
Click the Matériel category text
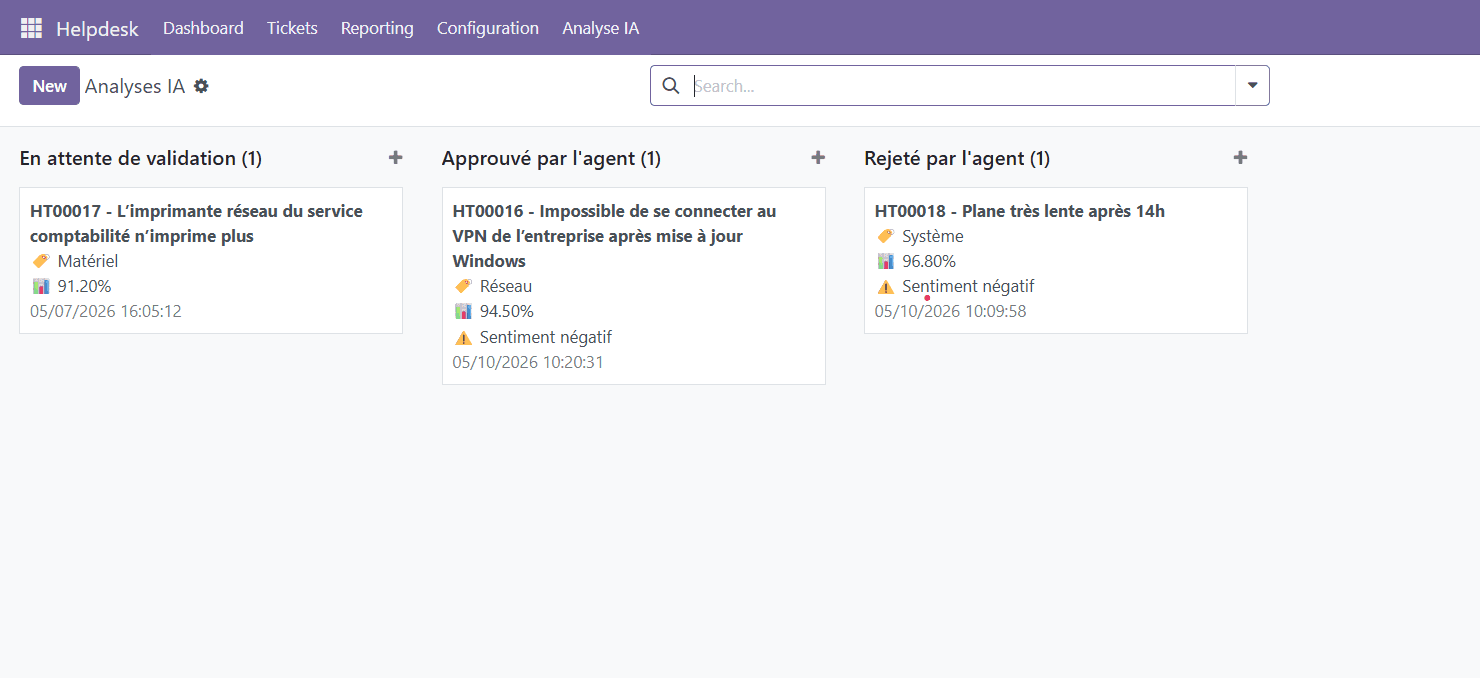tap(88, 261)
